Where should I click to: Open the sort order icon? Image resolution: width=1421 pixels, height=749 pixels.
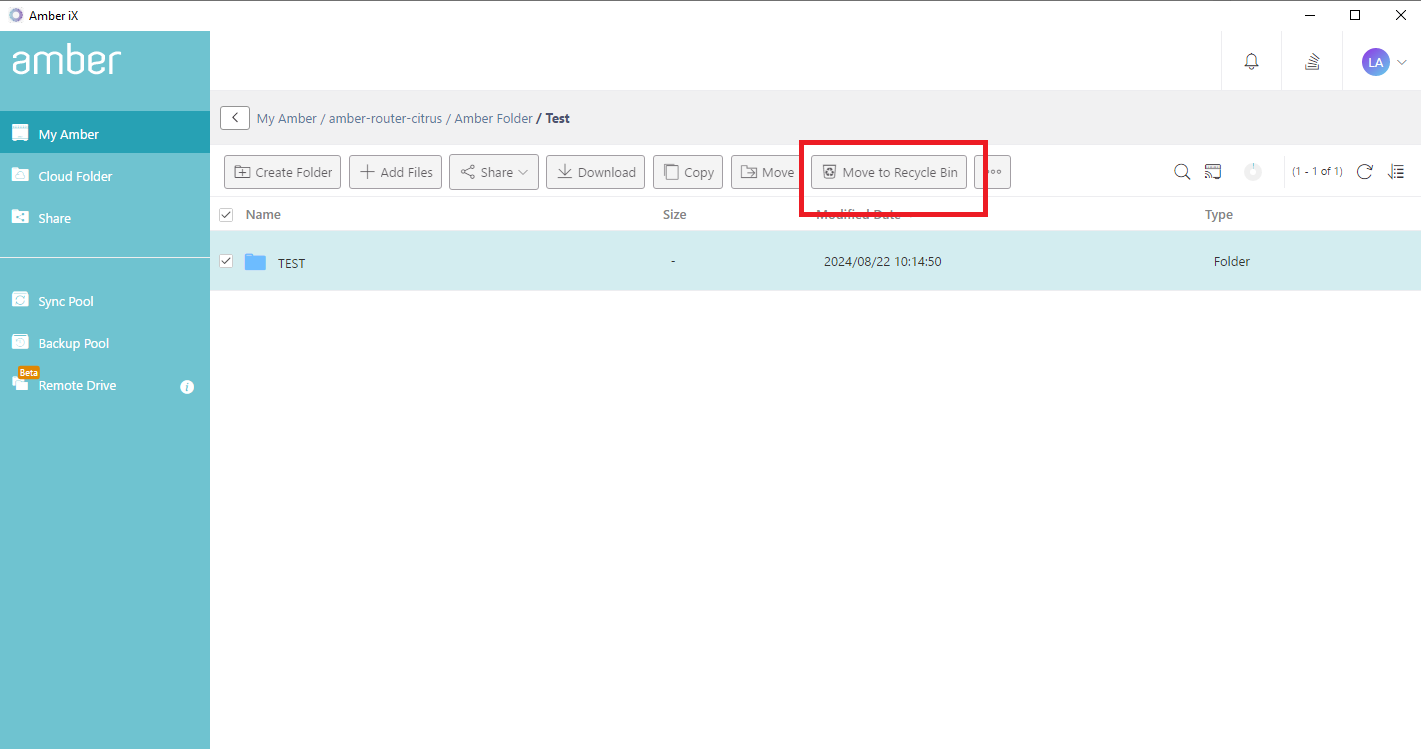click(x=1396, y=172)
